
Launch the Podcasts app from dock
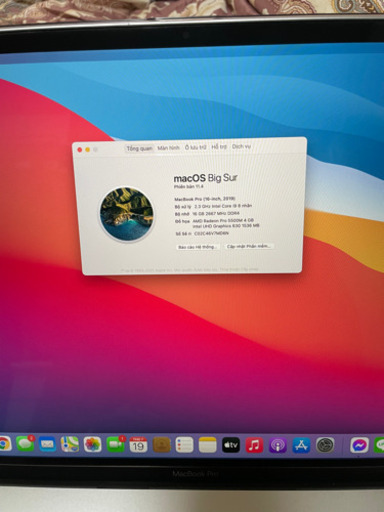click(278, 445)
